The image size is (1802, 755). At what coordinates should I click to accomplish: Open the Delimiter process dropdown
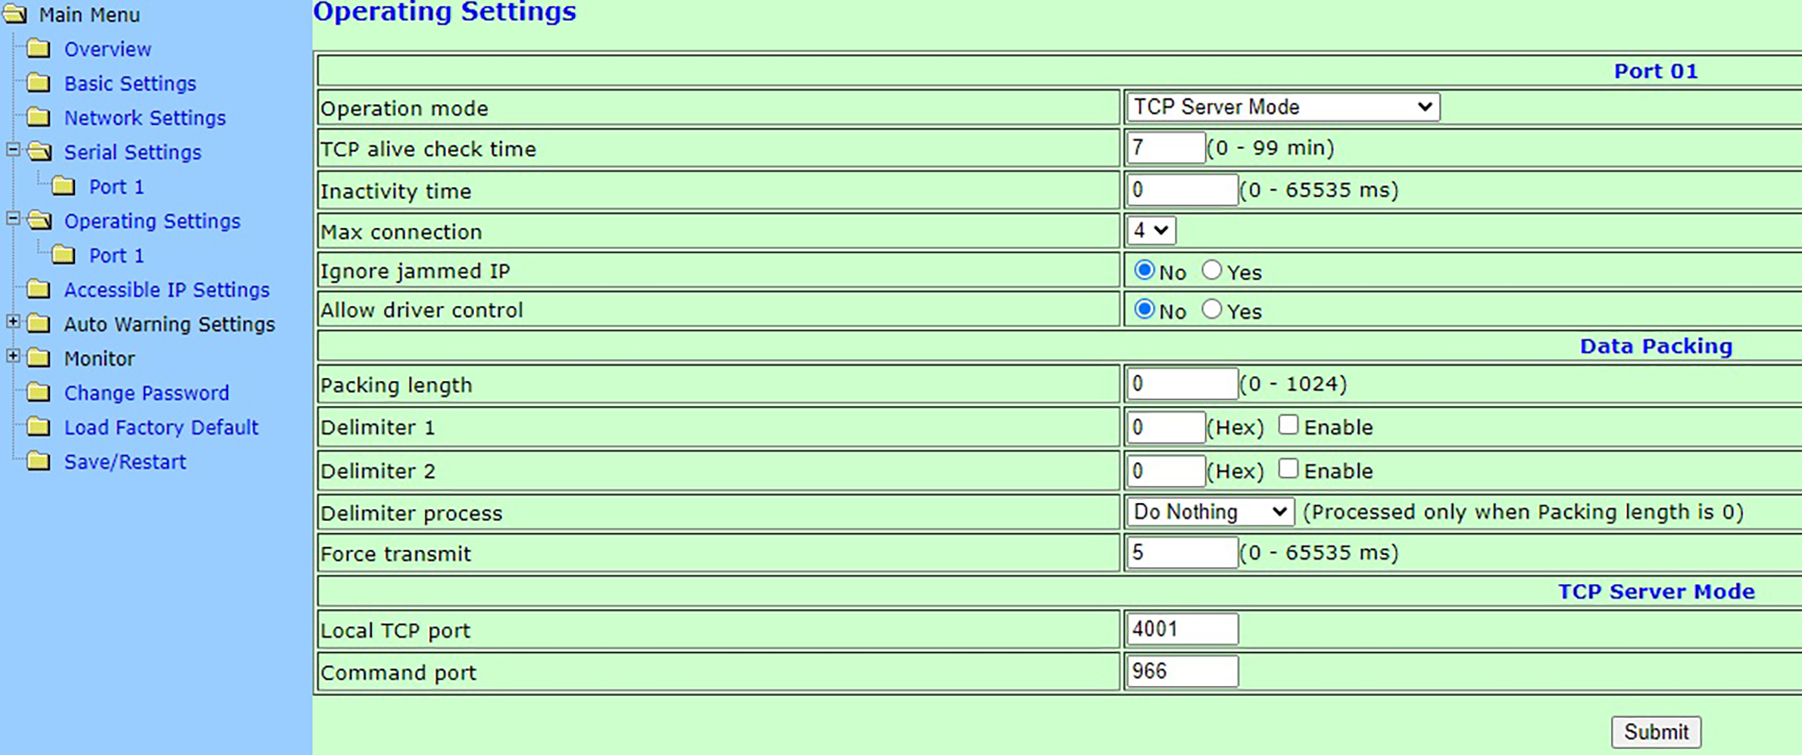pos(1209,512)
